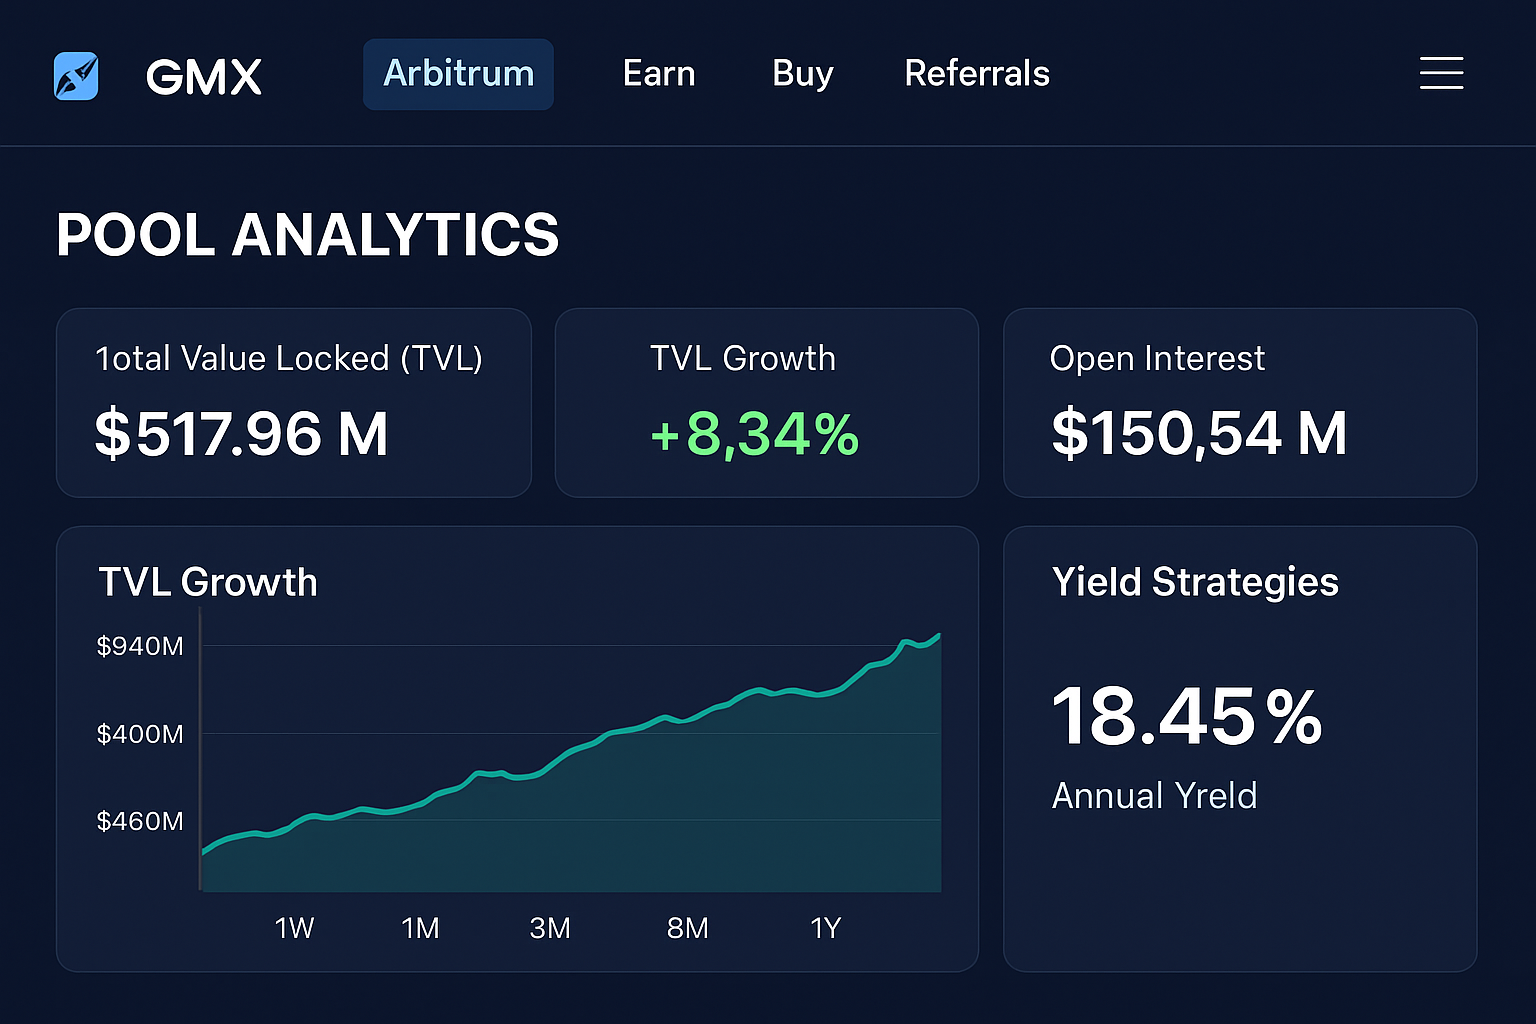Click the TVL Growth chart area

[570, 760]
